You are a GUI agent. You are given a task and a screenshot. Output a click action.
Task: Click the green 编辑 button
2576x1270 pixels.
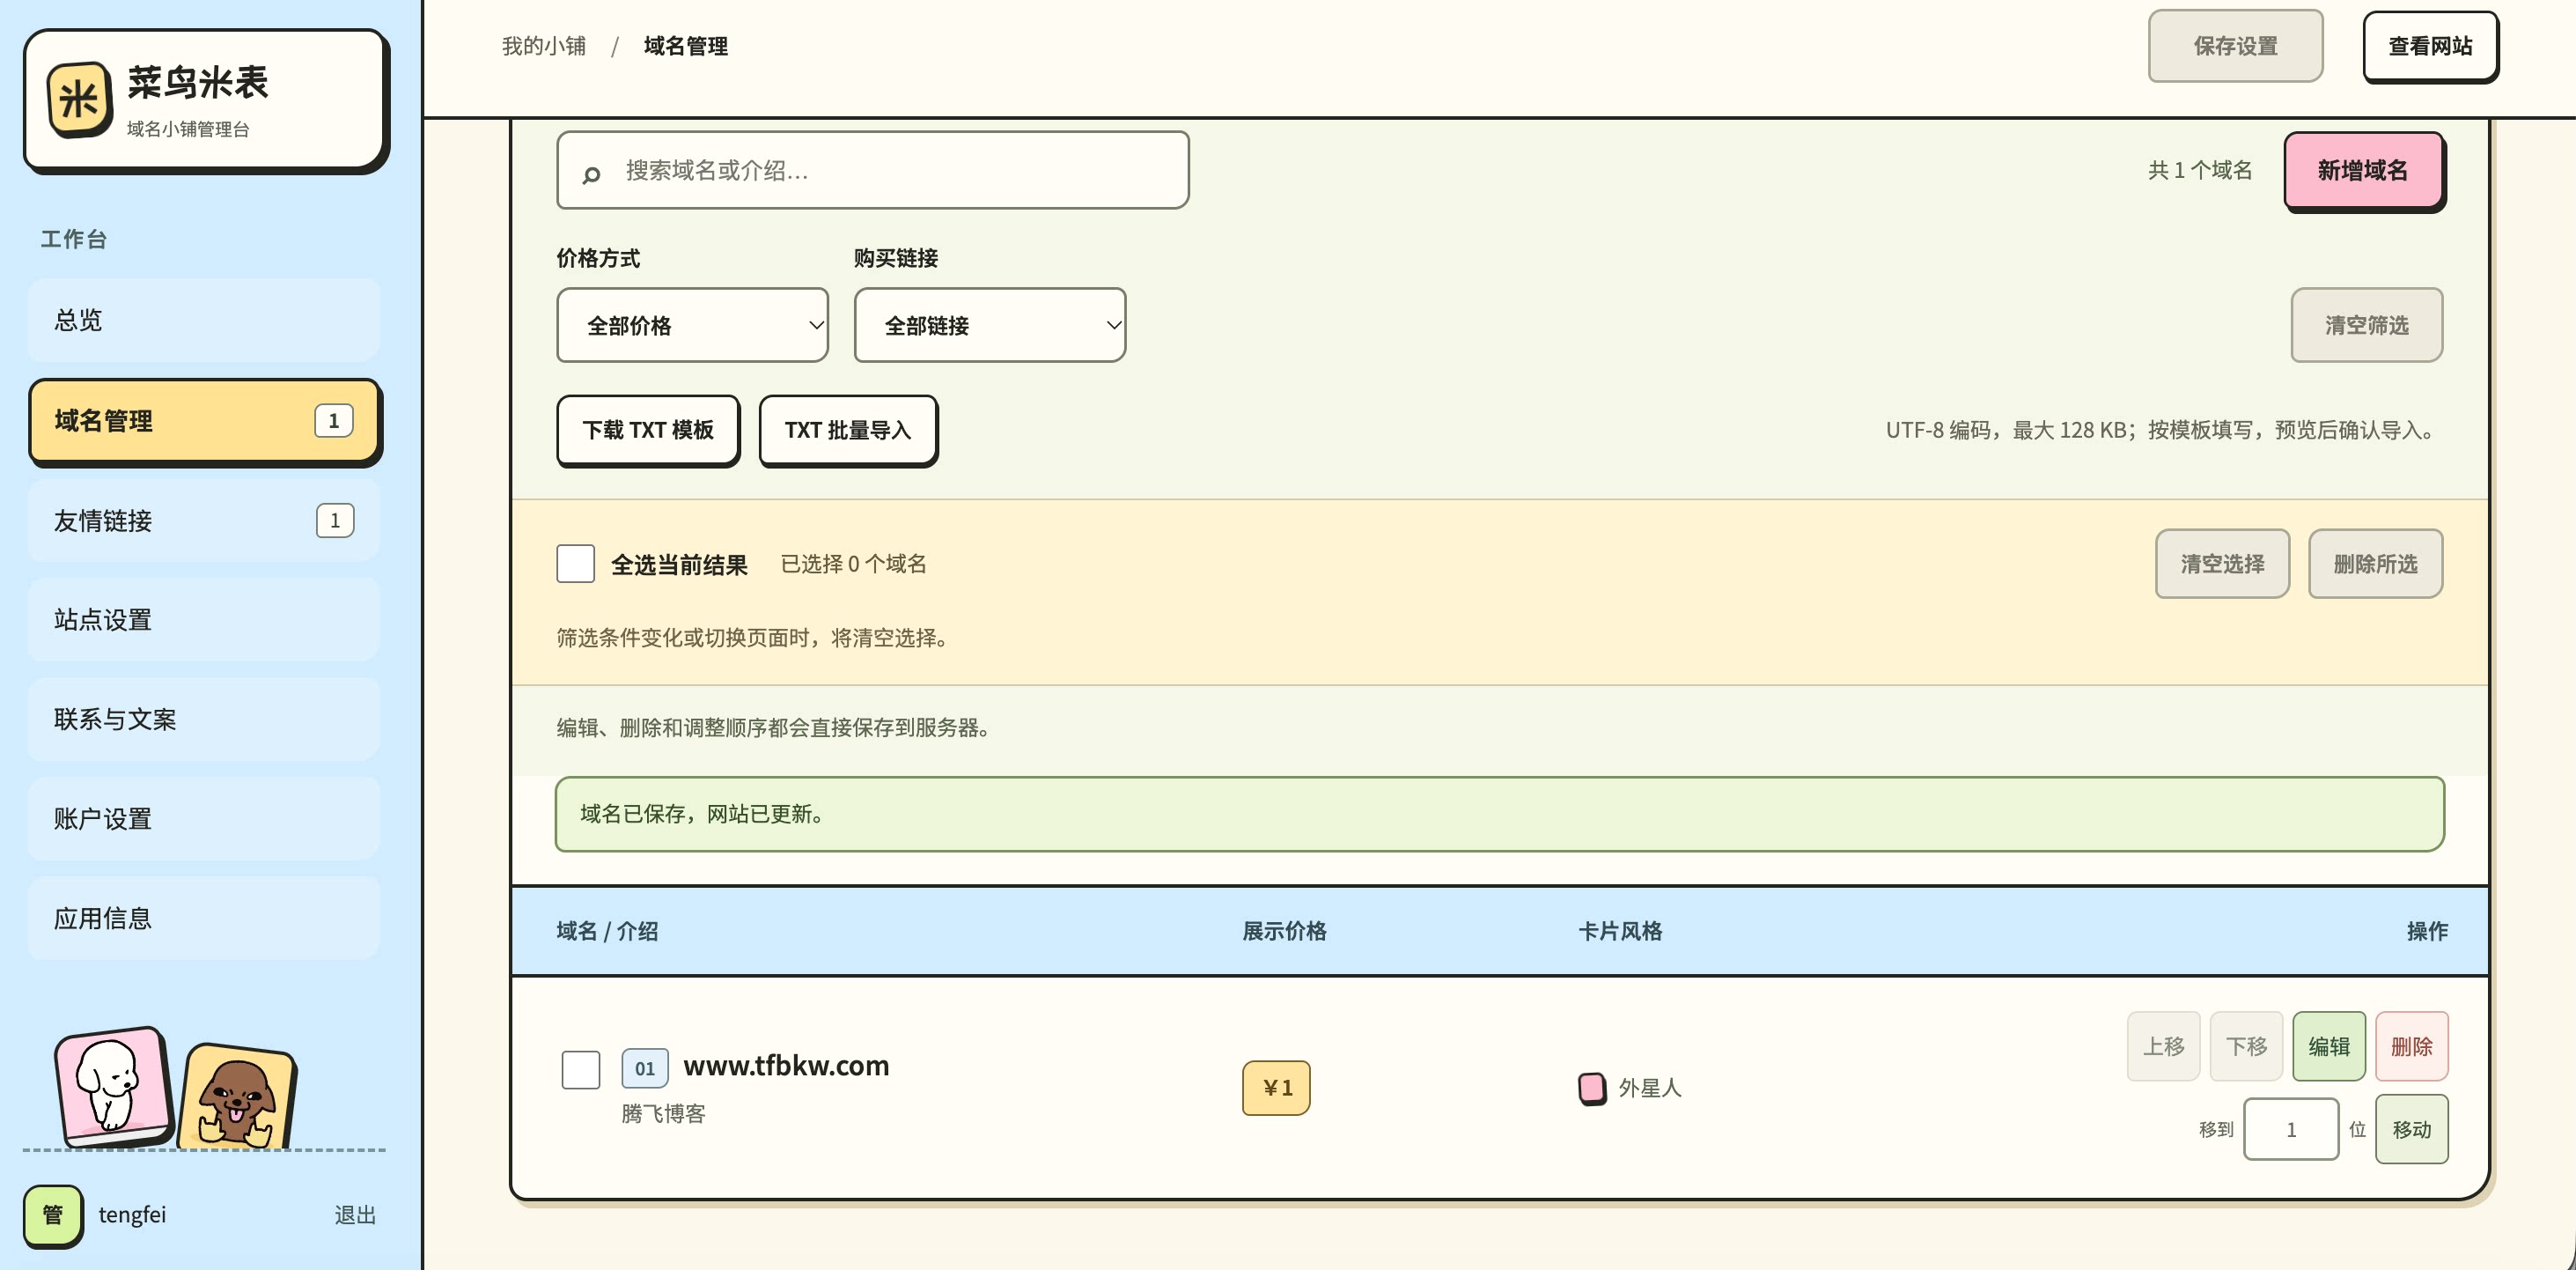pos(2329,1046)
